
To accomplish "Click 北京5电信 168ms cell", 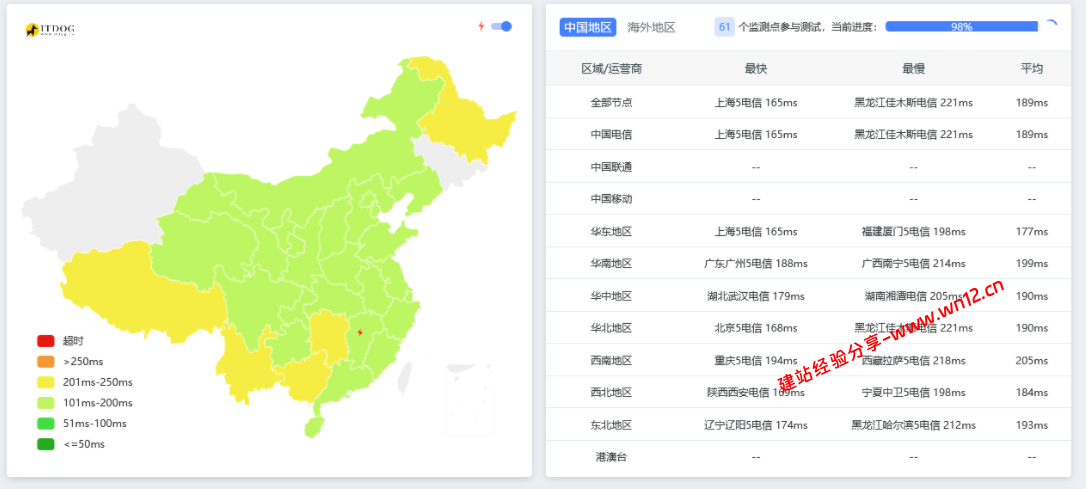I will (x=756, y=328).
